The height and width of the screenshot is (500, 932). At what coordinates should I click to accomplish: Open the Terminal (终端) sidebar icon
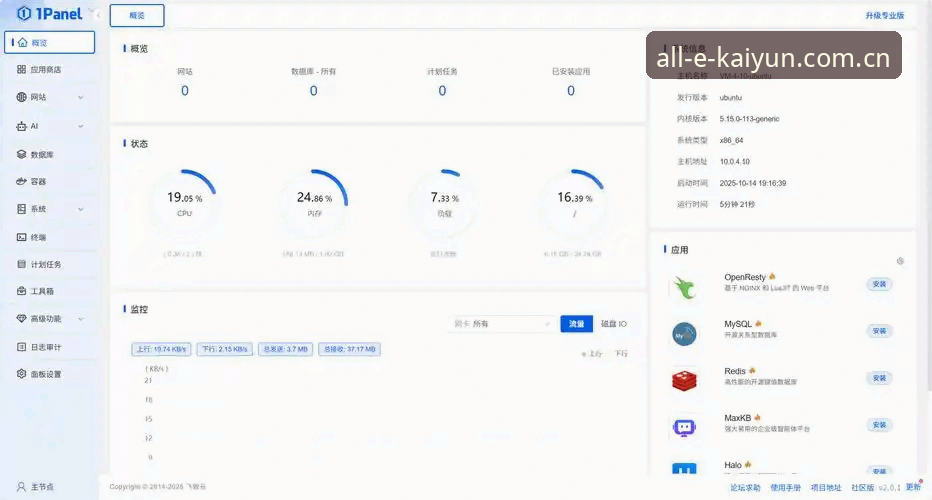pos(21,237)
